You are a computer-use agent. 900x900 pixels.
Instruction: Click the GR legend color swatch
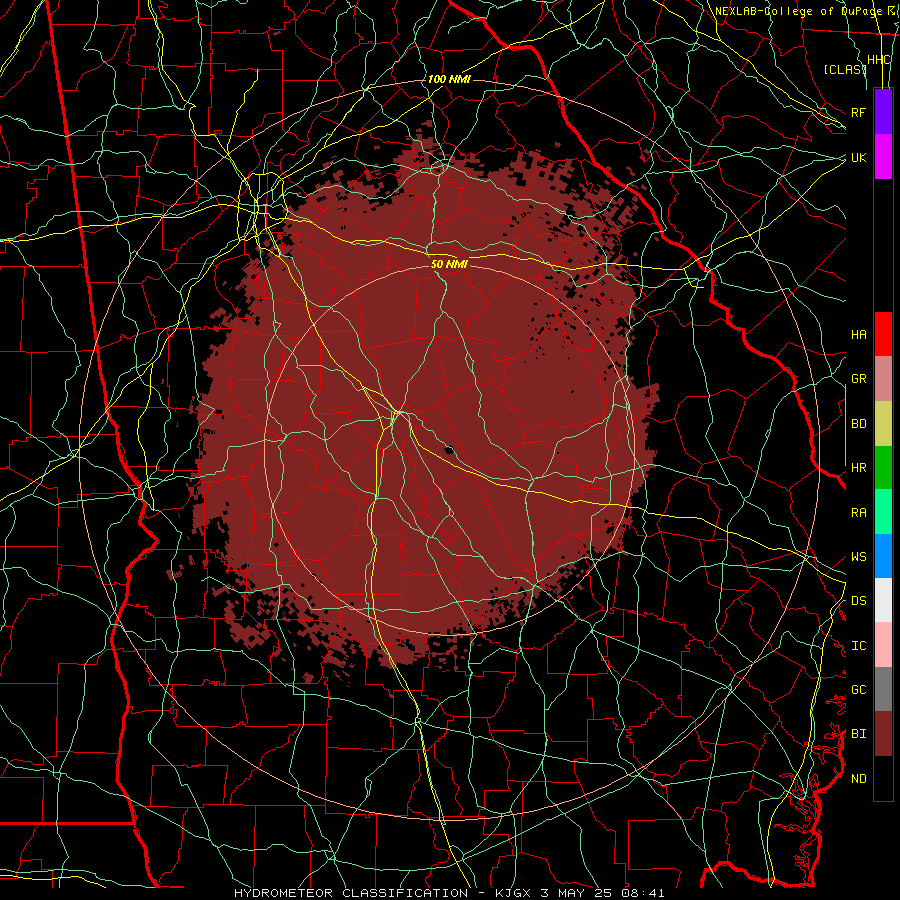883,378
